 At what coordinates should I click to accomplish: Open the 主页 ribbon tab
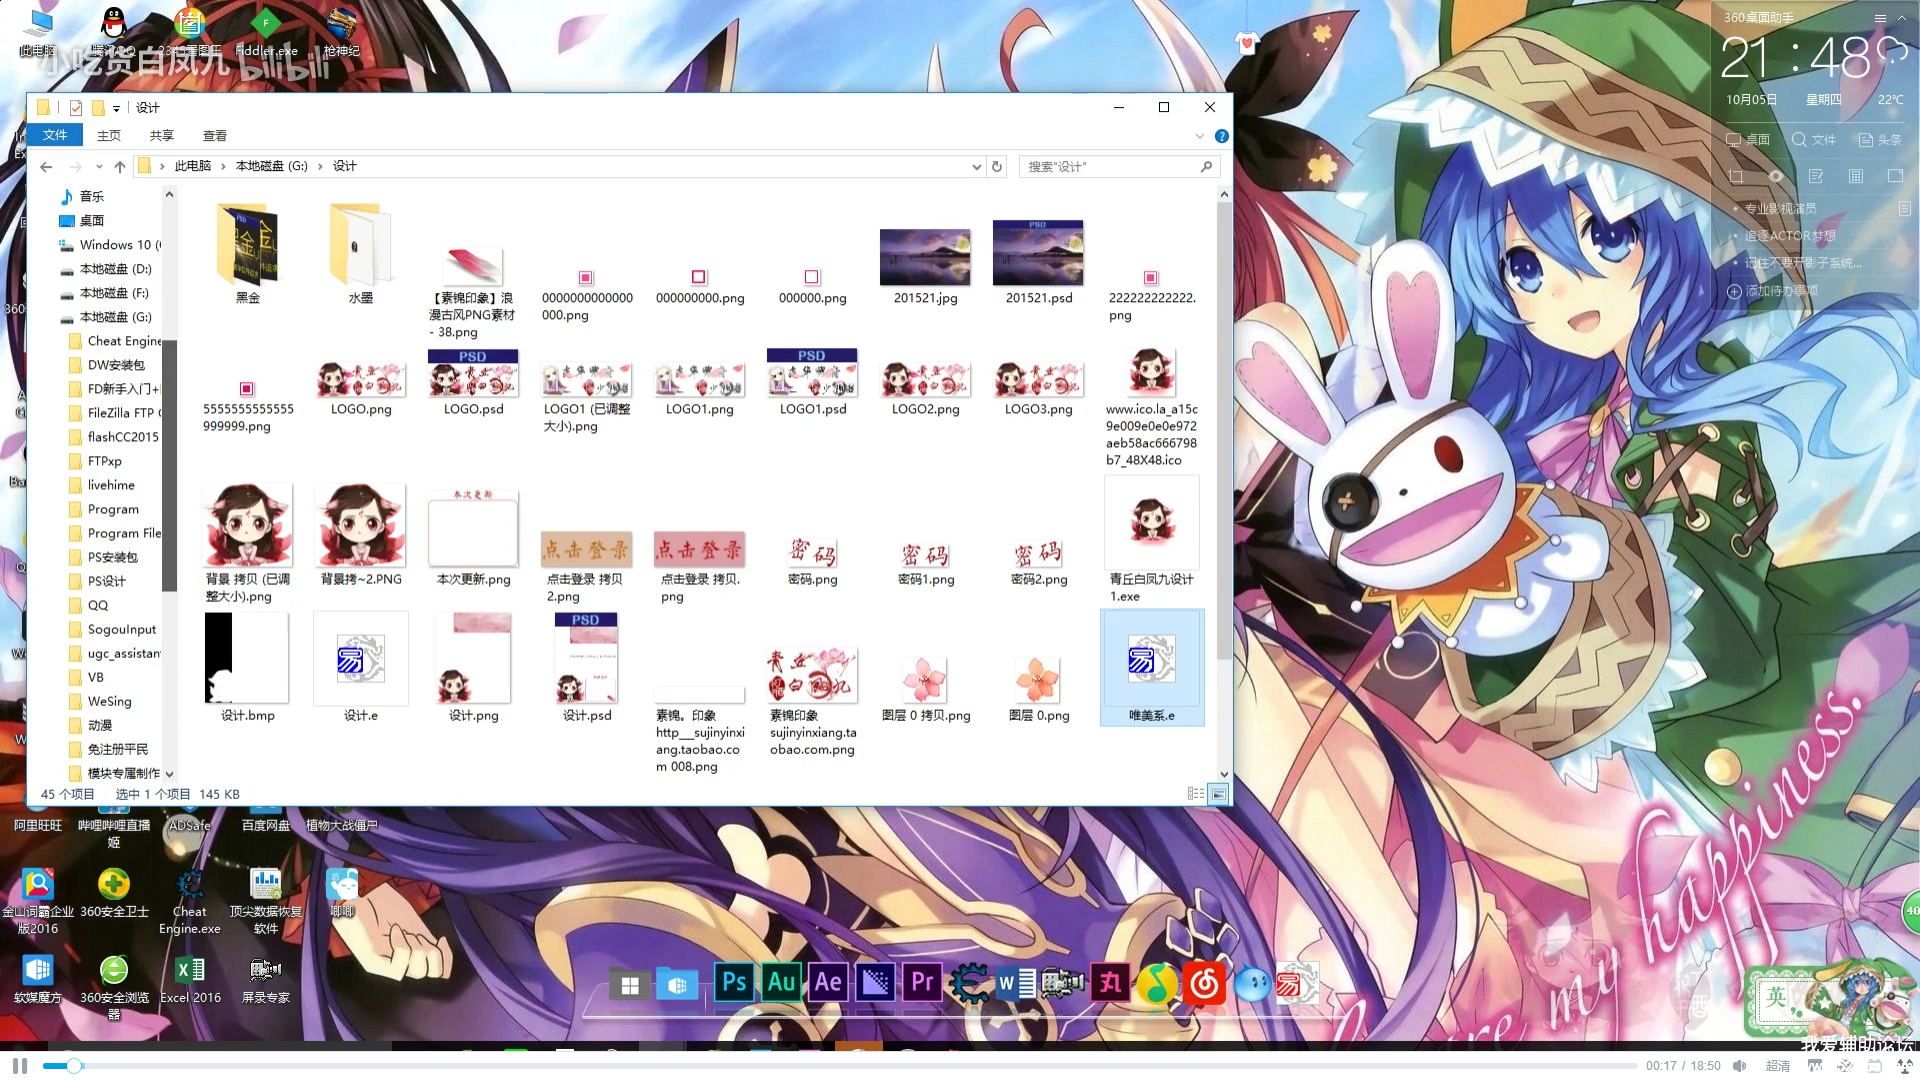tap(109, 135)
